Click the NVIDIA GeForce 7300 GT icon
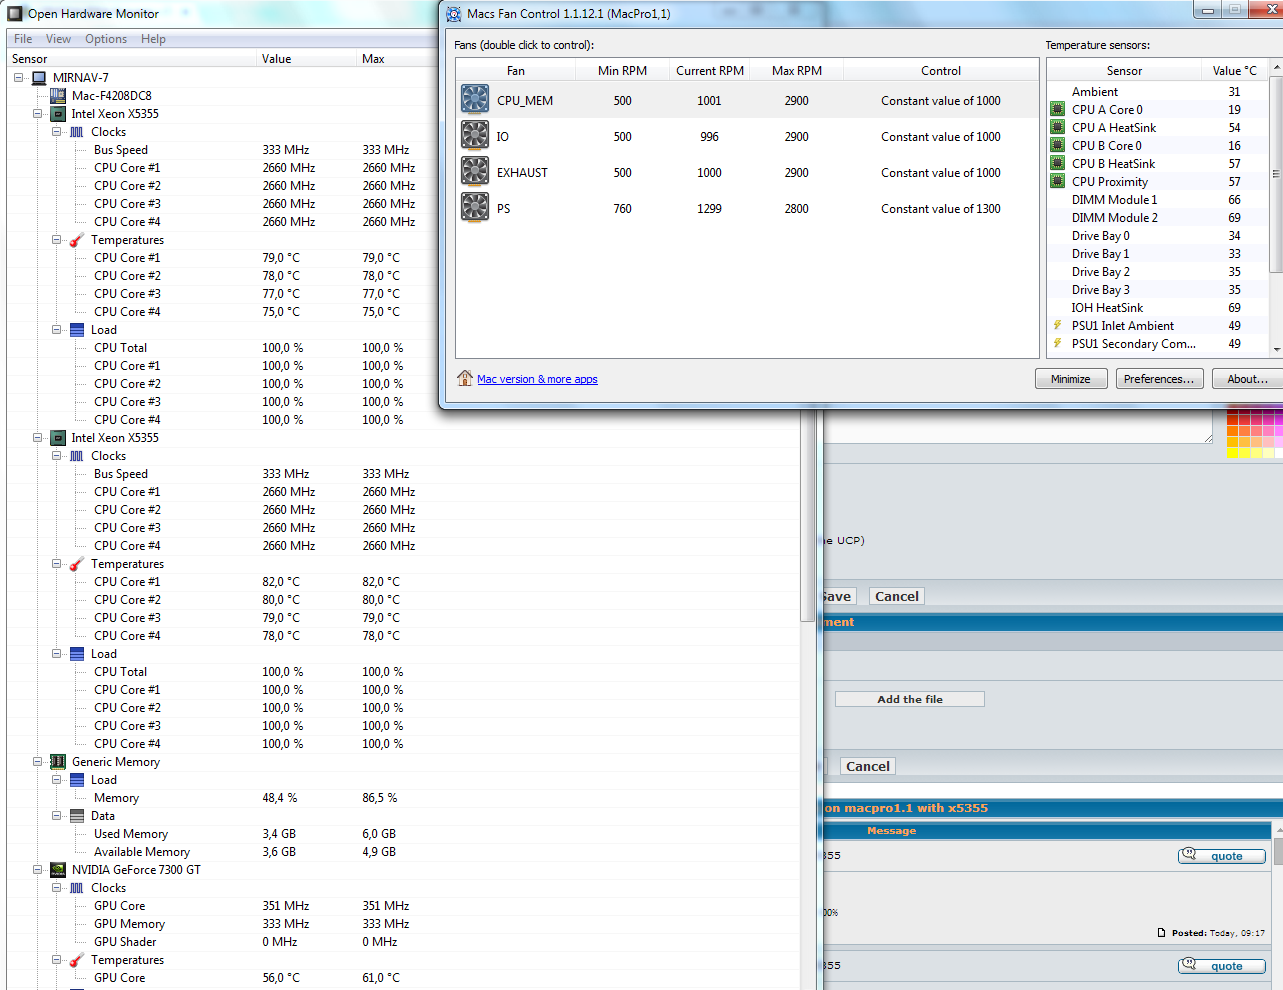 [x=58, y=870]
